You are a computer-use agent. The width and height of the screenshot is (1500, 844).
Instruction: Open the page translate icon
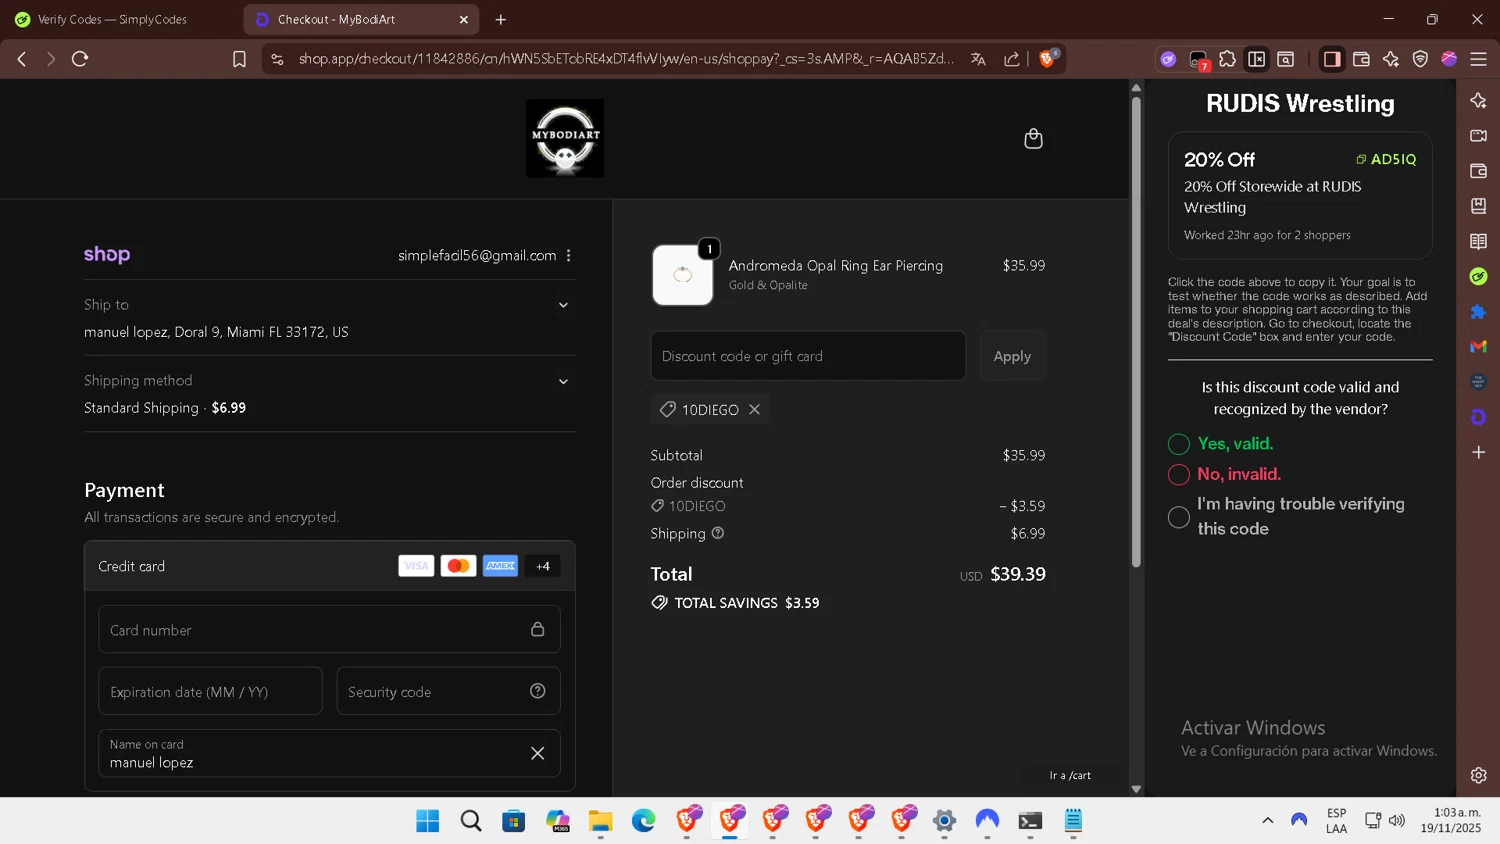(x=978, y=59)
